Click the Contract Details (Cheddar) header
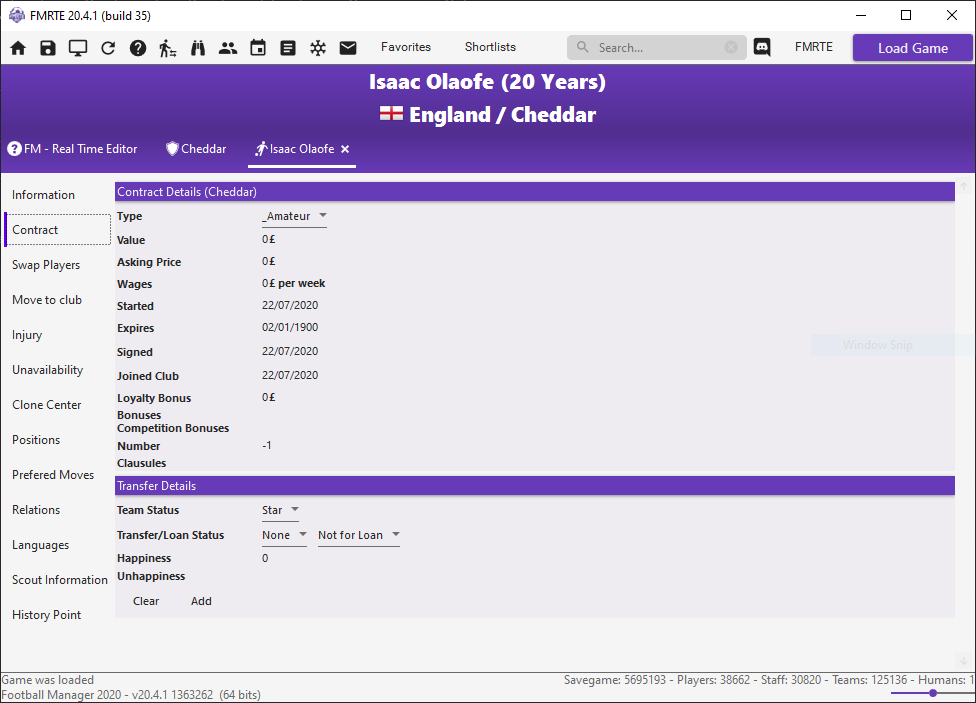 pos(535,192)
